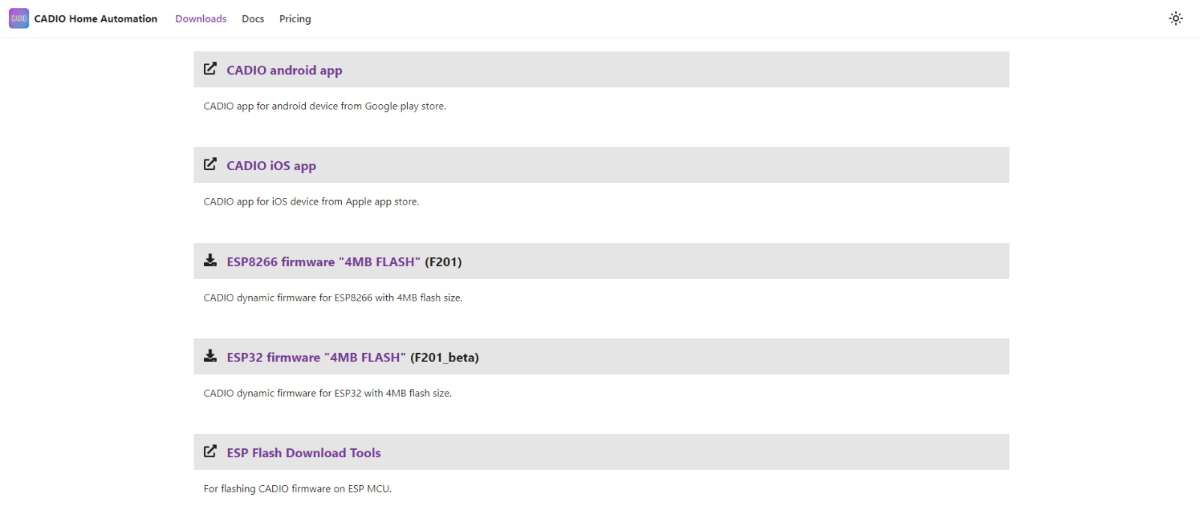Open the Downloads navigation tab
Viewport: 1200px width, 506px height.
pyautogui.click(x=201, y=19)
